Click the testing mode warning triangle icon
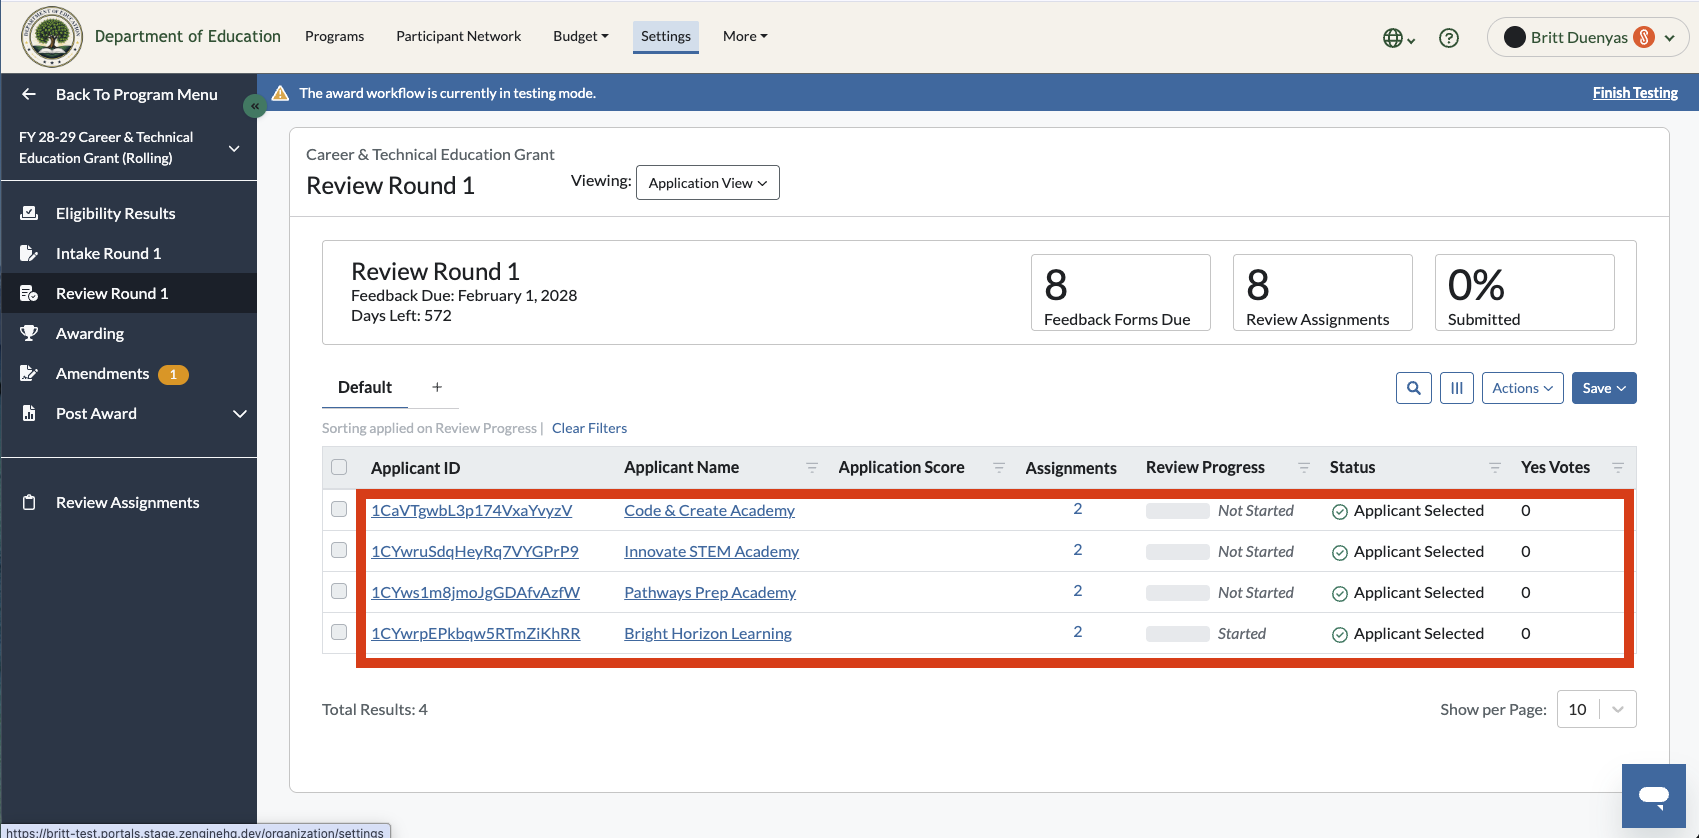The width and height of the screenshot is (1699, 838). (x=281, y=93)
